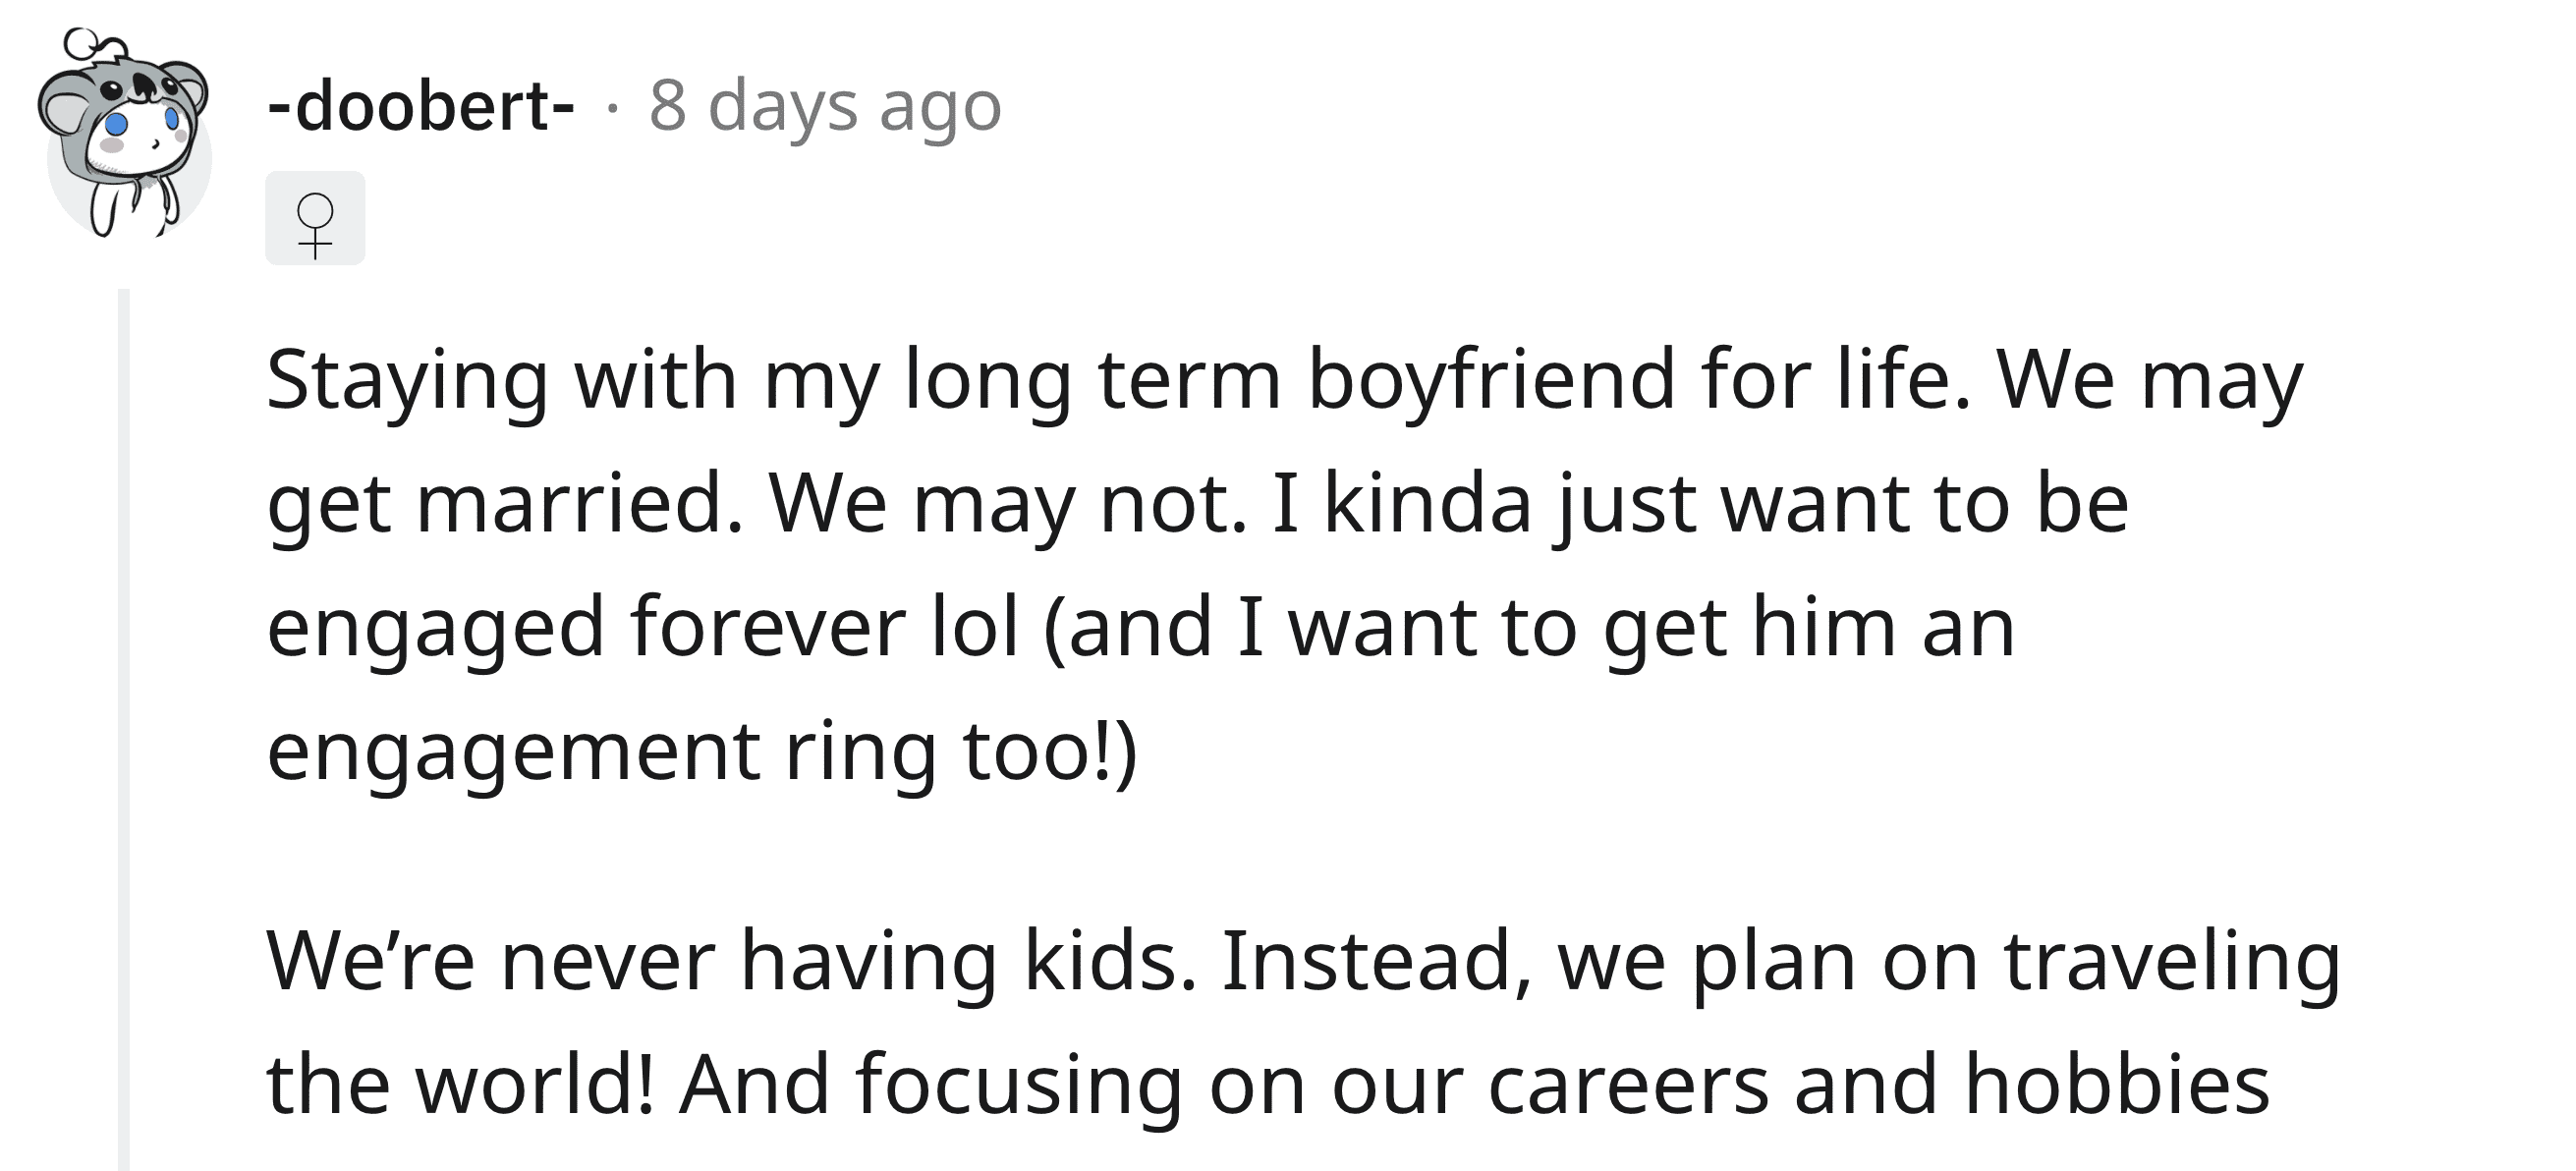
Task: Click the koala avatar of -doobert-
Action: point(127,137)
